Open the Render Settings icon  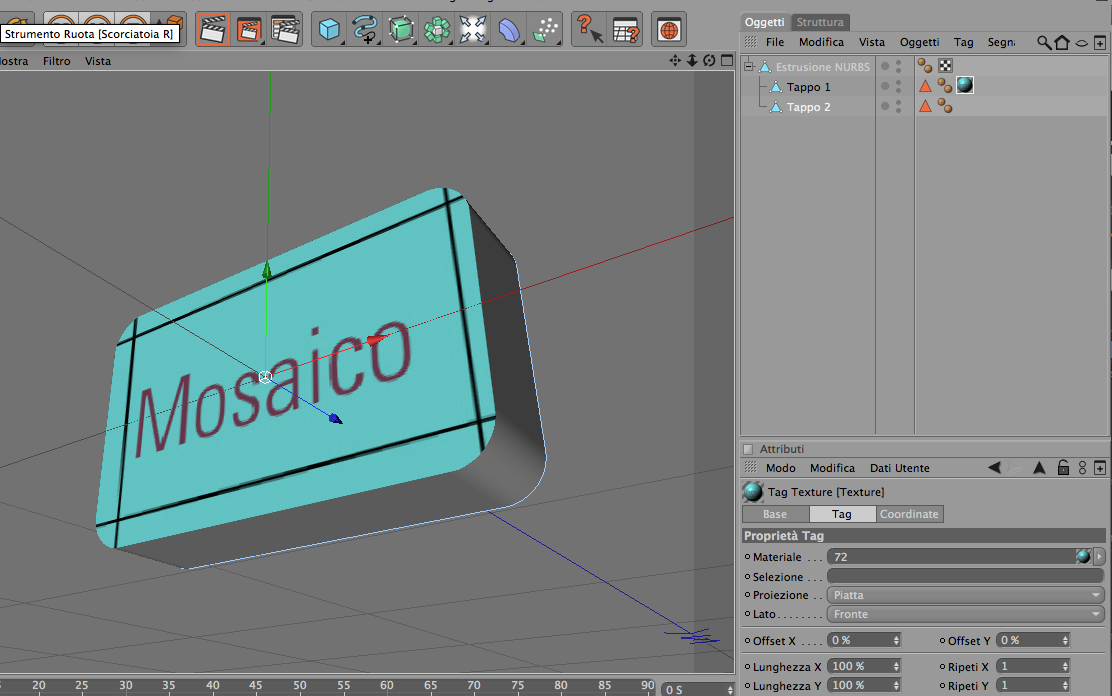tap(285, 30)
